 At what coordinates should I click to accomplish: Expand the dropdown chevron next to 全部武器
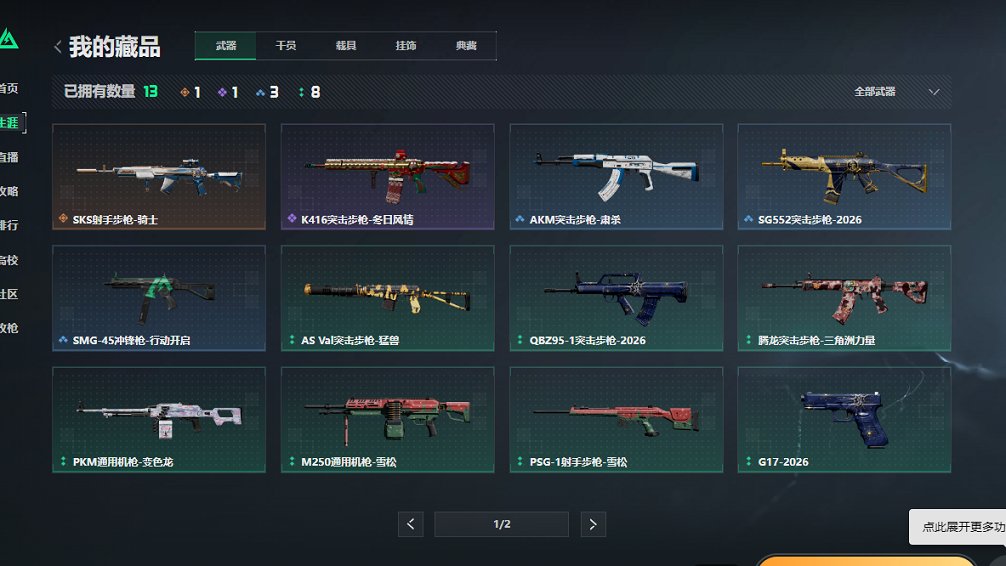(934, 92)
